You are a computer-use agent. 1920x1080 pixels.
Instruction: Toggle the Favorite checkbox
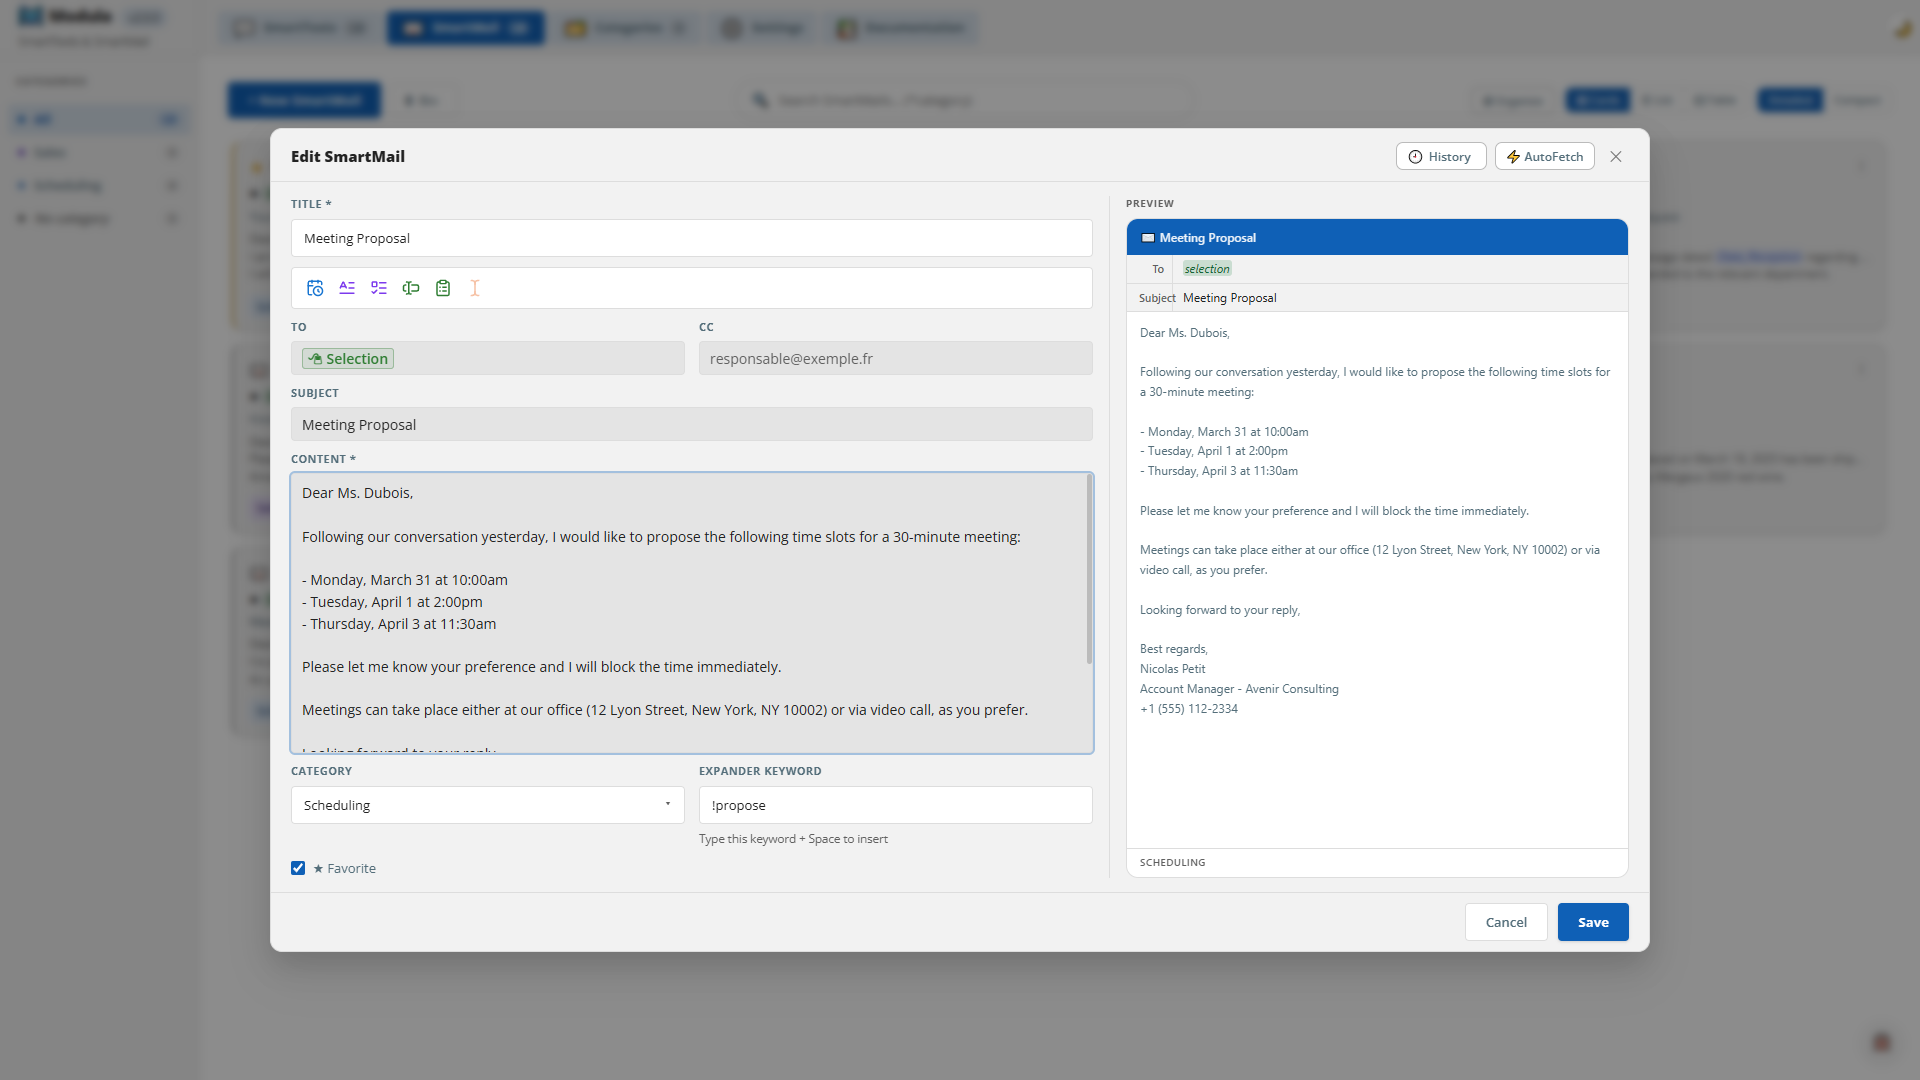coord(298,868)
